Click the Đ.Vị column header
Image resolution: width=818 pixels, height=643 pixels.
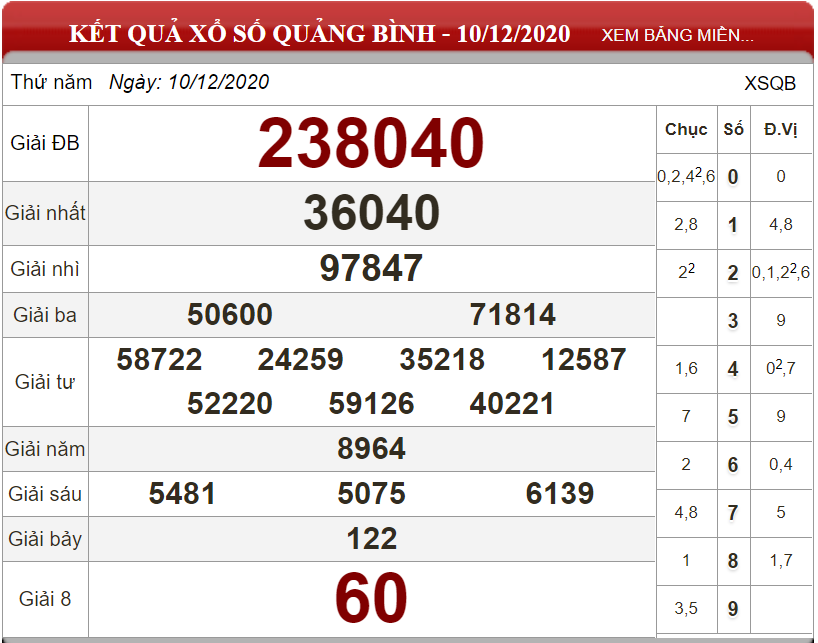781,129
